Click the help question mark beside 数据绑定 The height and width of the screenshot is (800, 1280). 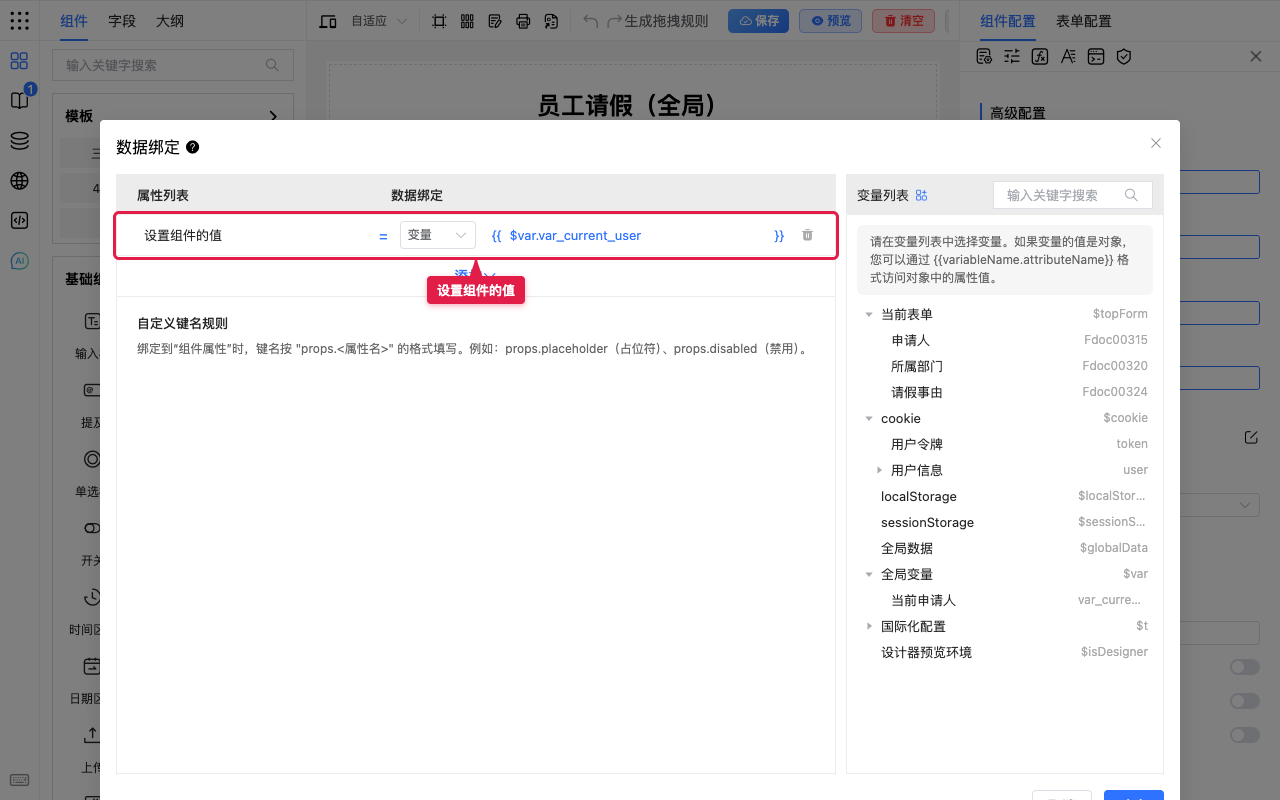[193, 147]
